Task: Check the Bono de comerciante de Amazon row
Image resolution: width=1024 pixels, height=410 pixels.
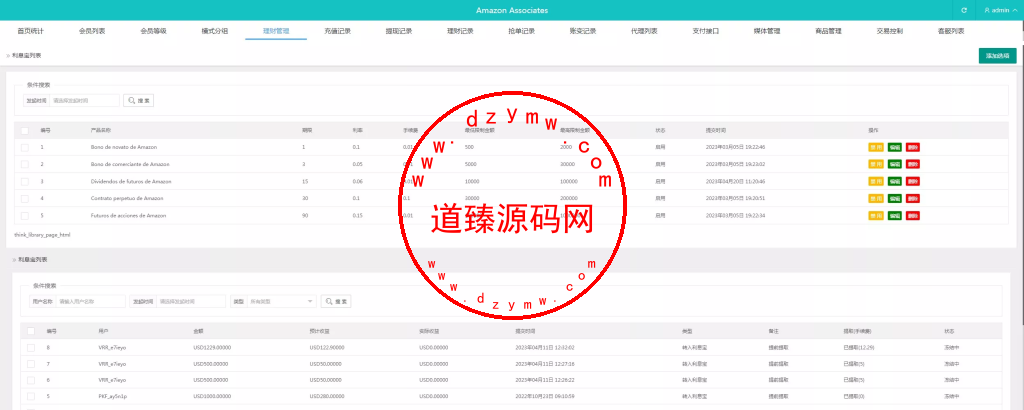Action: [x=25, y=165]
